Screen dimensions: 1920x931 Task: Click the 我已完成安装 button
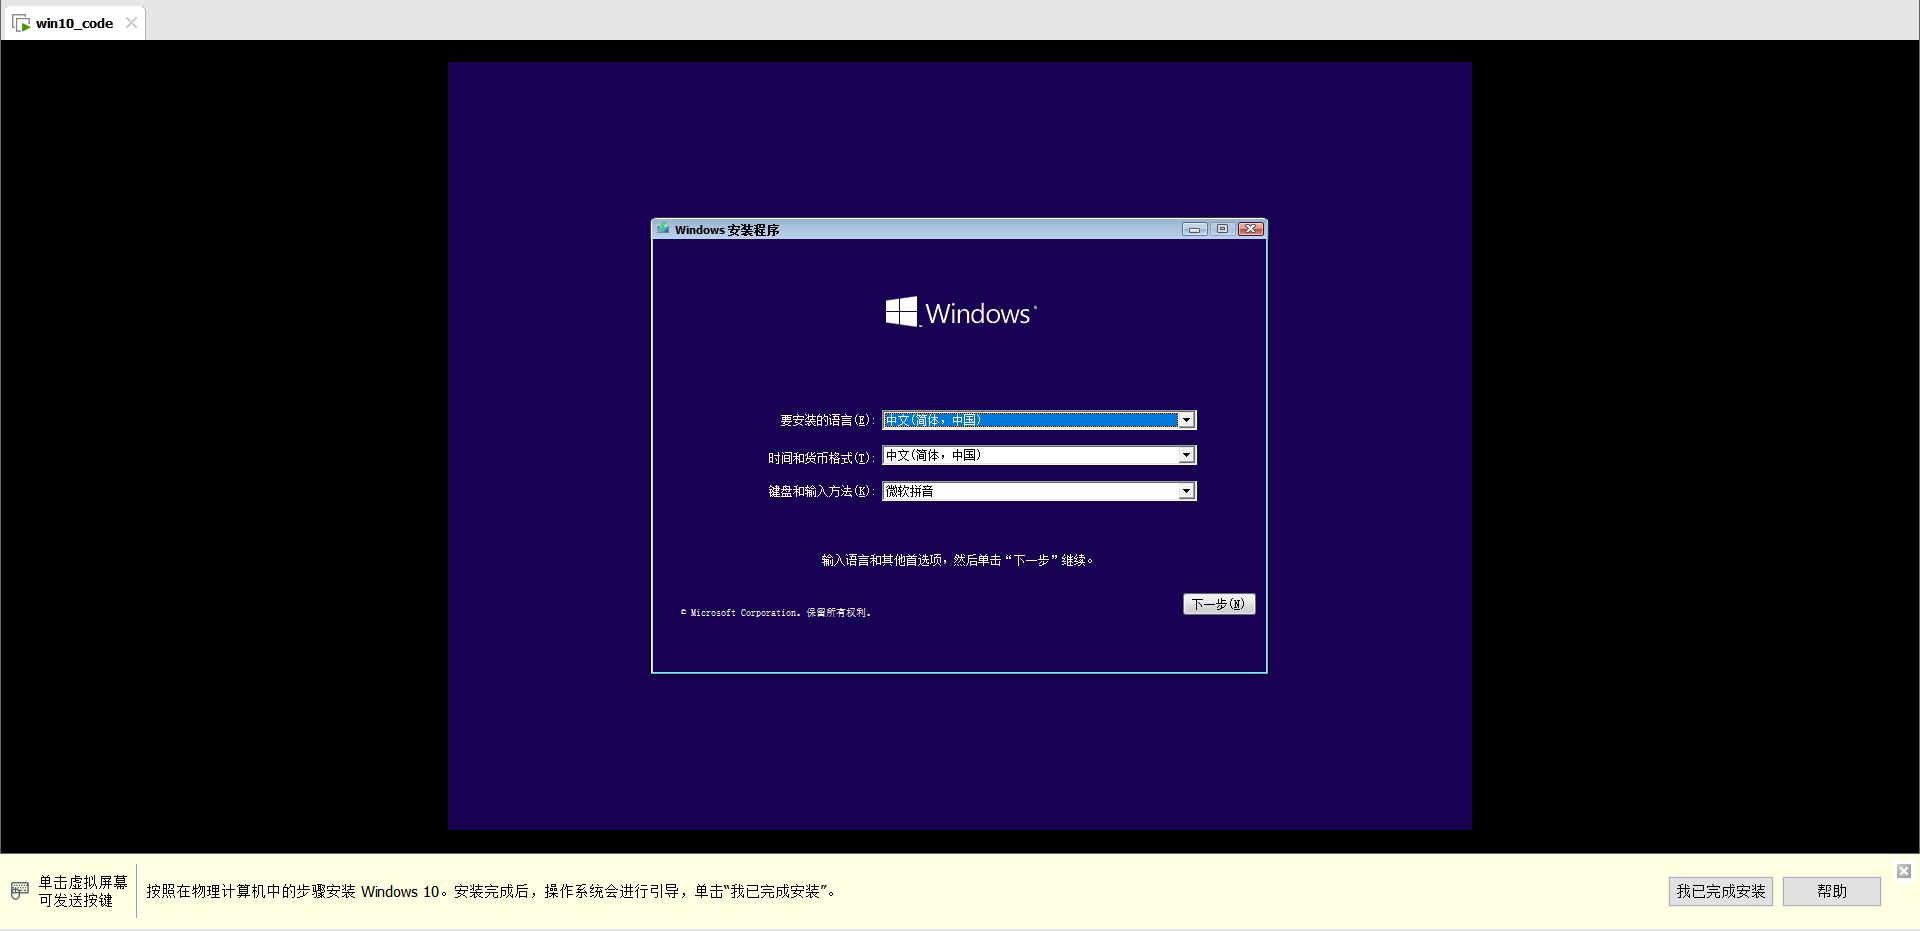point(1720,891)
